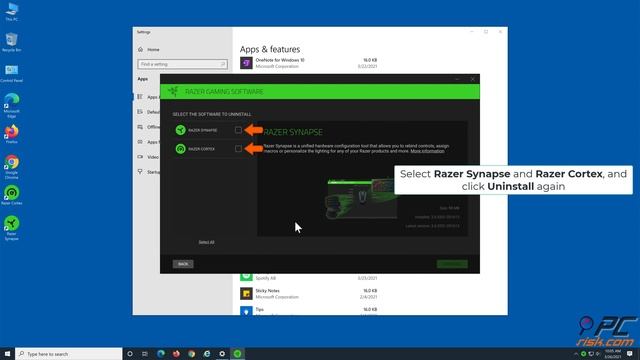Screen dimensions: 640x360
Task: Click the Spotify AB publisher text
Action: 266,278
